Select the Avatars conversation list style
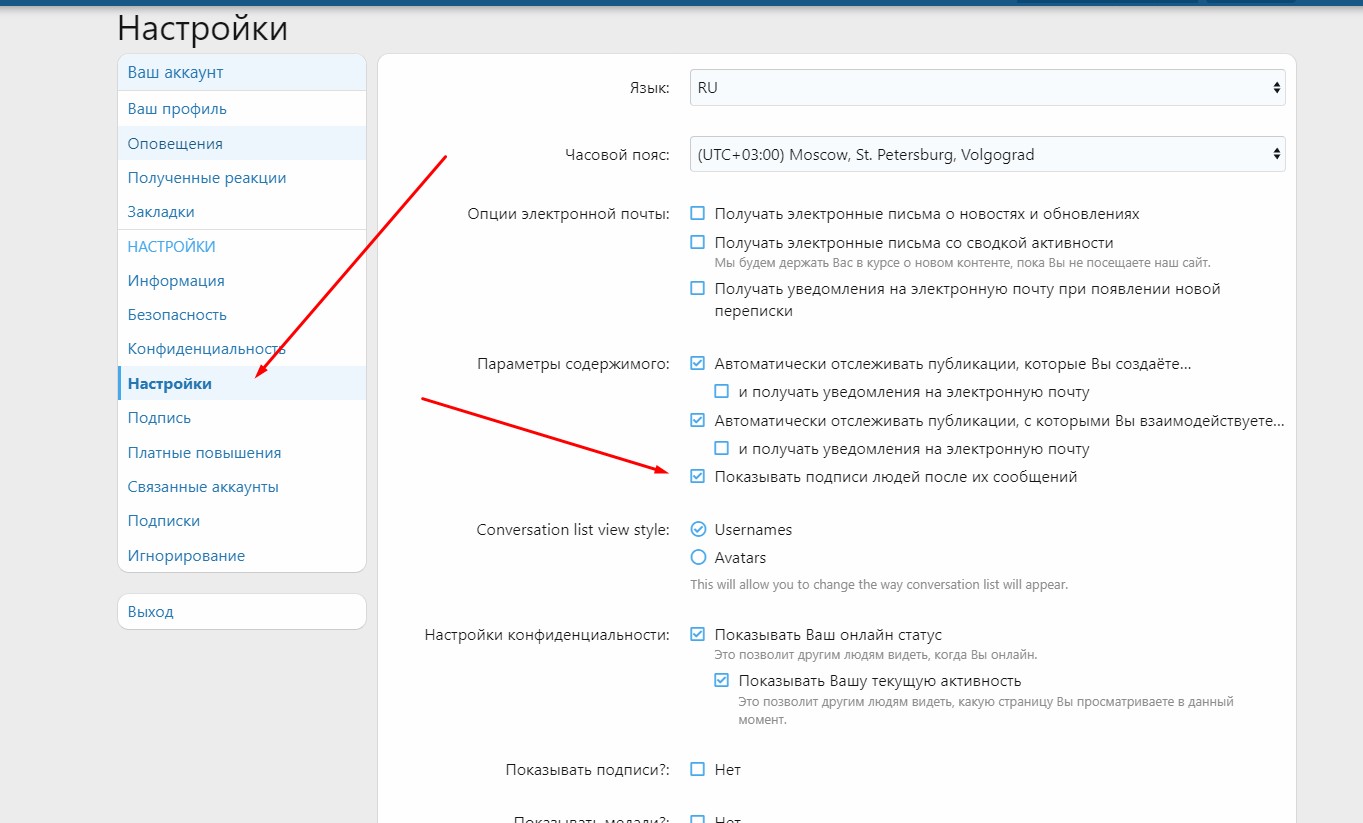Viewport: 1363px width, 823px height. coord(699,558)
